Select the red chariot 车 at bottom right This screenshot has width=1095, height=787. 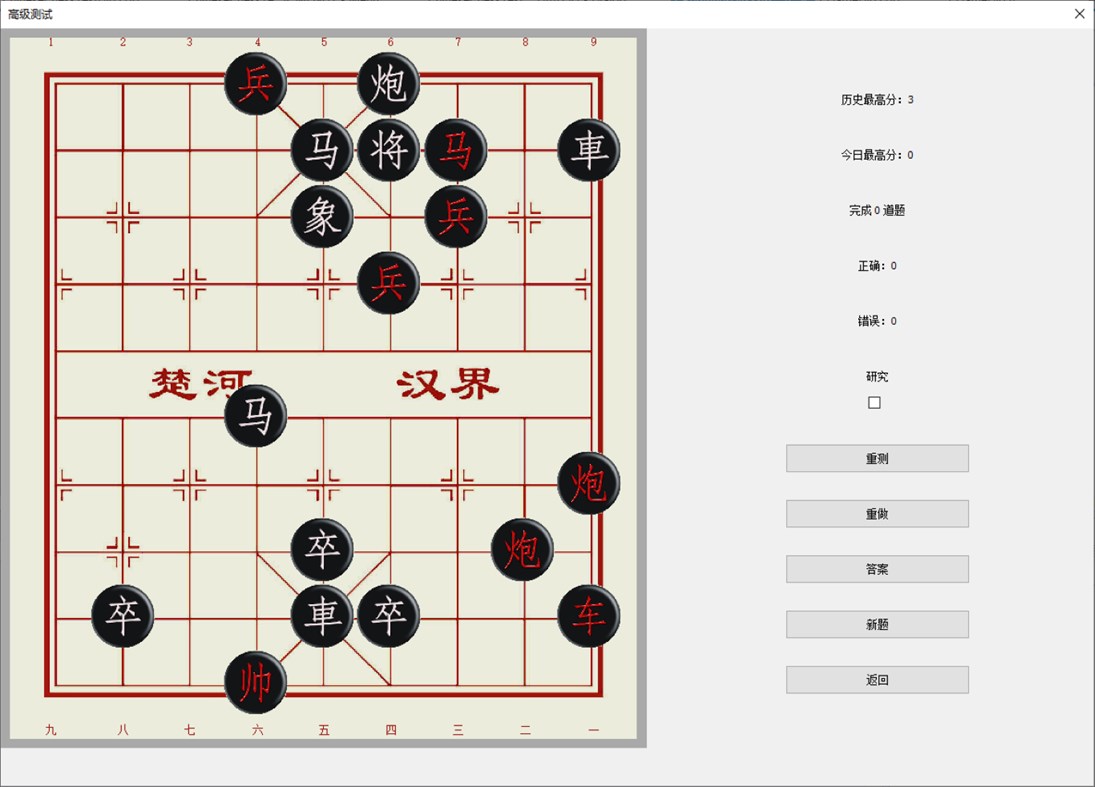click(589, 616)
